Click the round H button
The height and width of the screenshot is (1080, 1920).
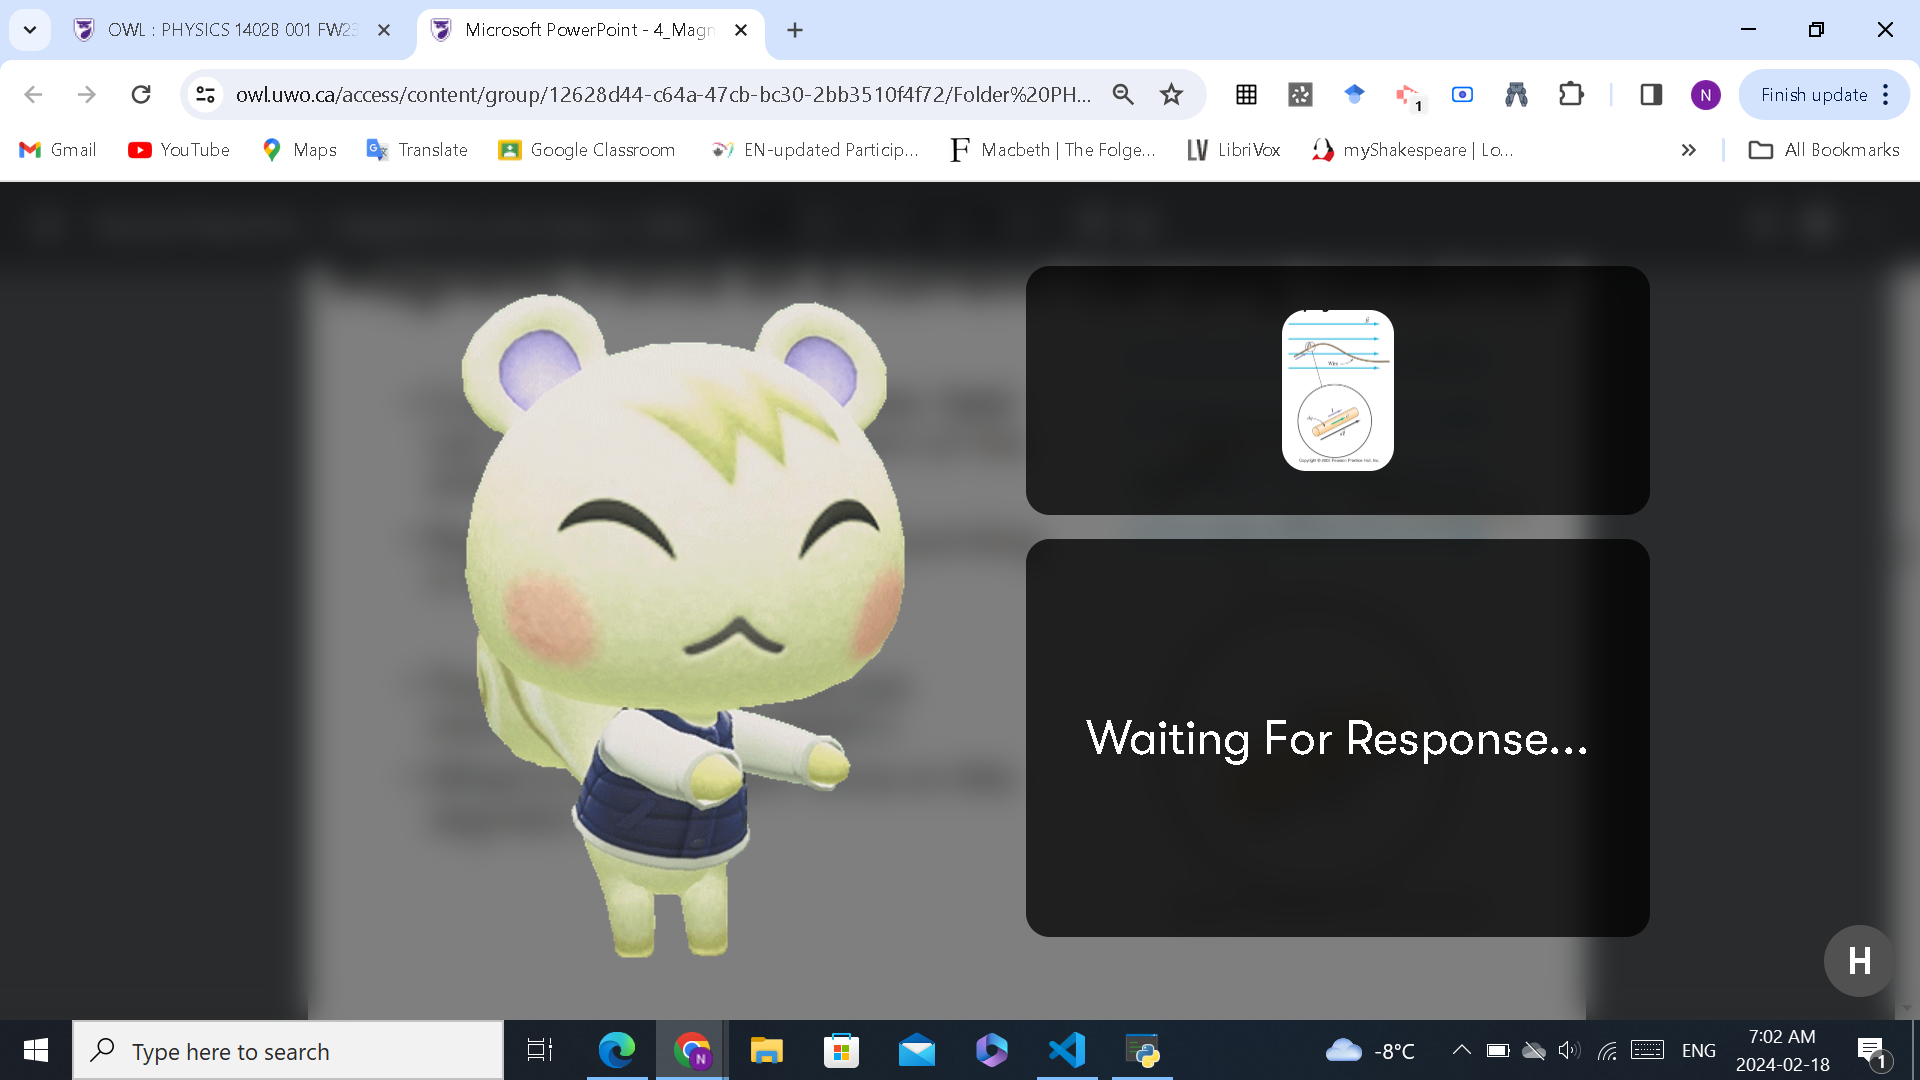tap(1859, 961)
